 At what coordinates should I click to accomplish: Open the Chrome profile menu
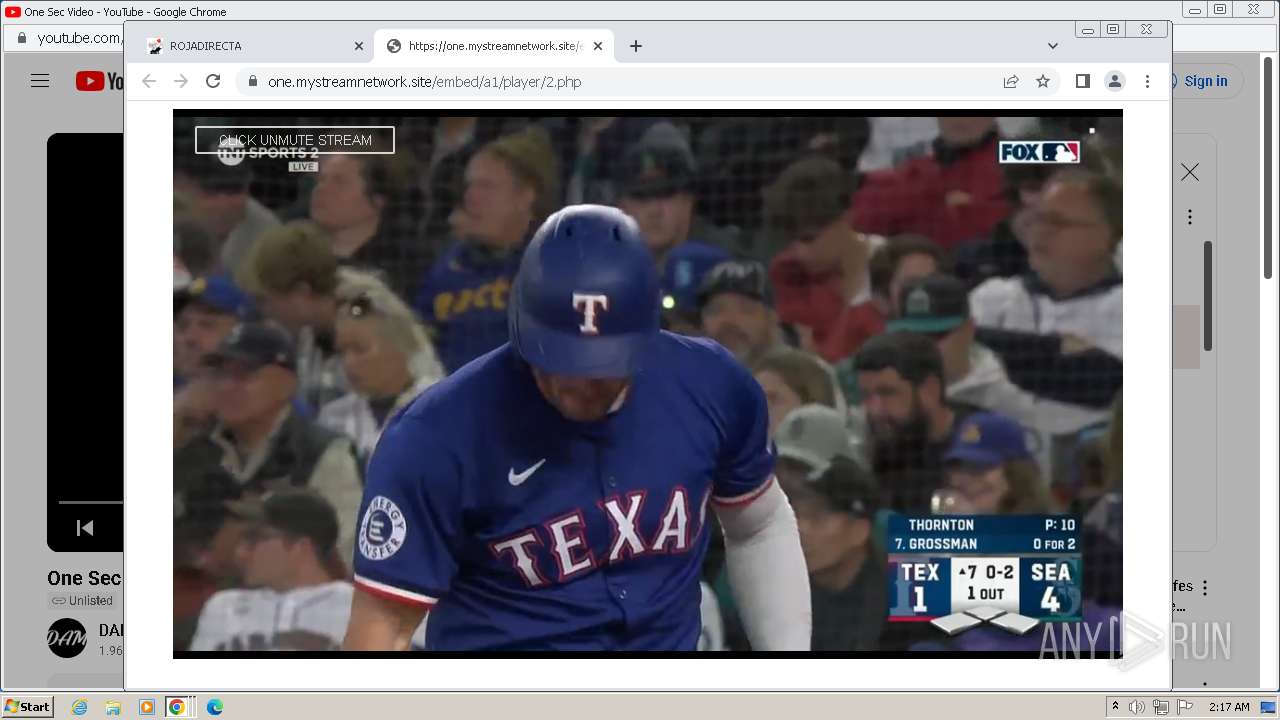(1115, 82)
